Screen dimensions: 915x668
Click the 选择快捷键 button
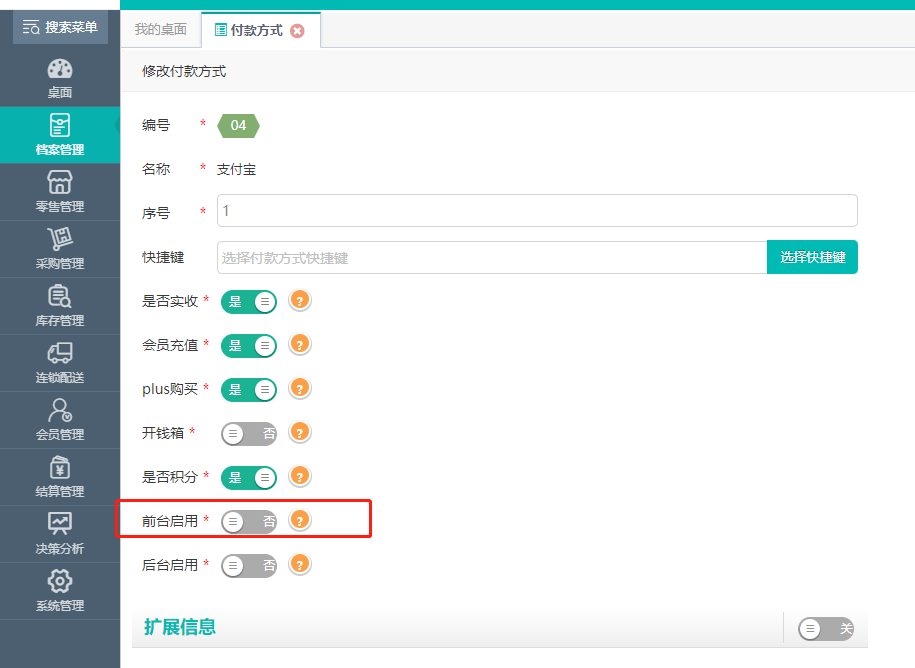pyautogui.click(x=812, y=257)
